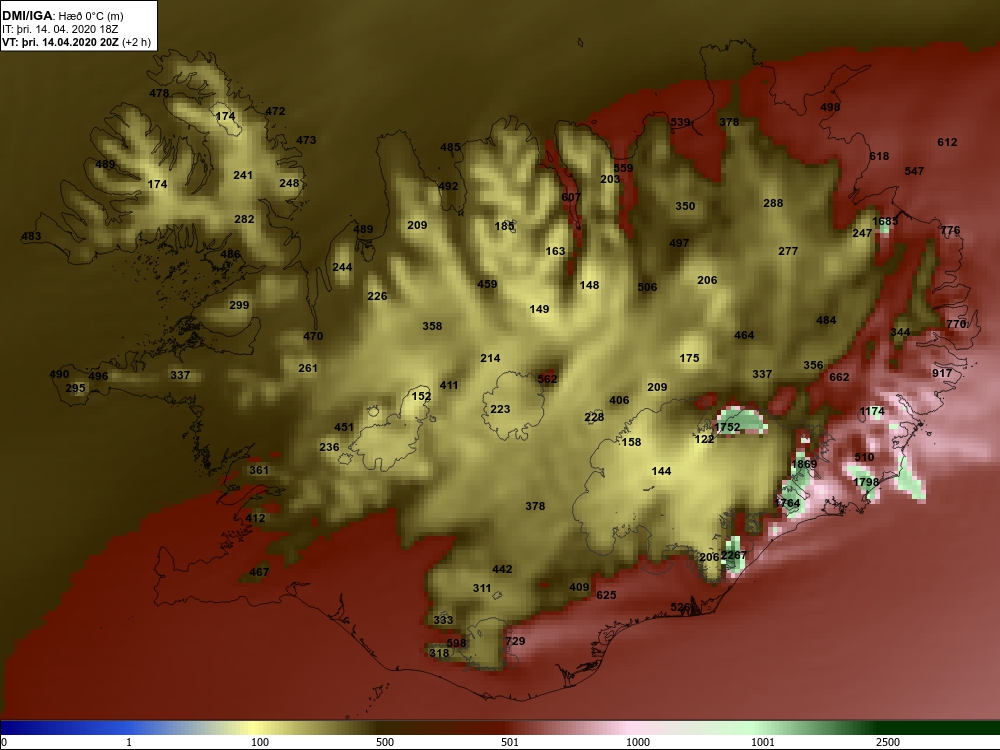Click the map value 478 in the Westfjords
Screen dimensions: 1000x750
159,93
